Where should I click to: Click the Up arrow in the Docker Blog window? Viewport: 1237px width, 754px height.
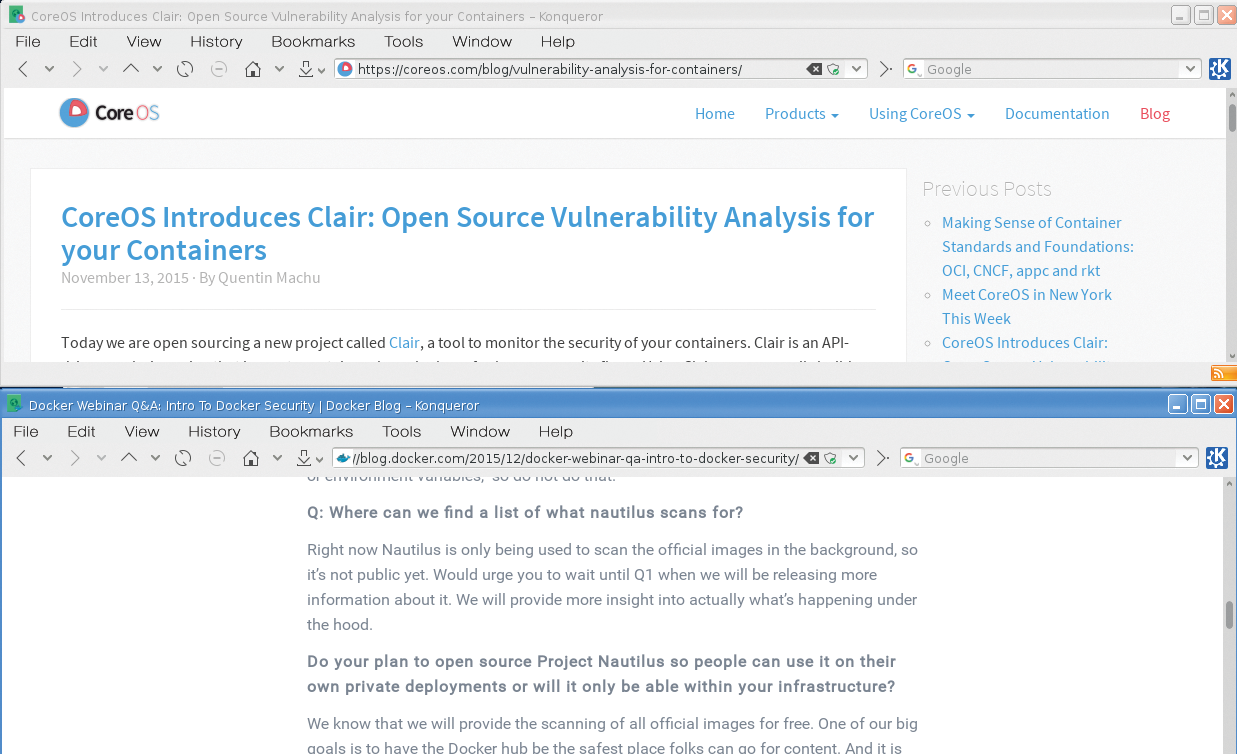coord(128,458)
